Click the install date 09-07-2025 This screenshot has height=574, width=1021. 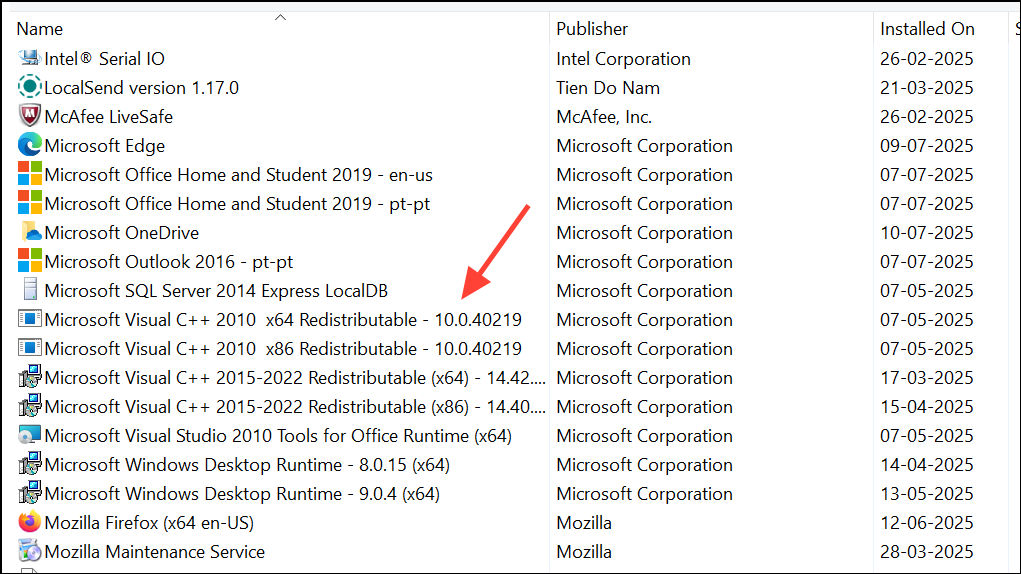click(927, 146)
